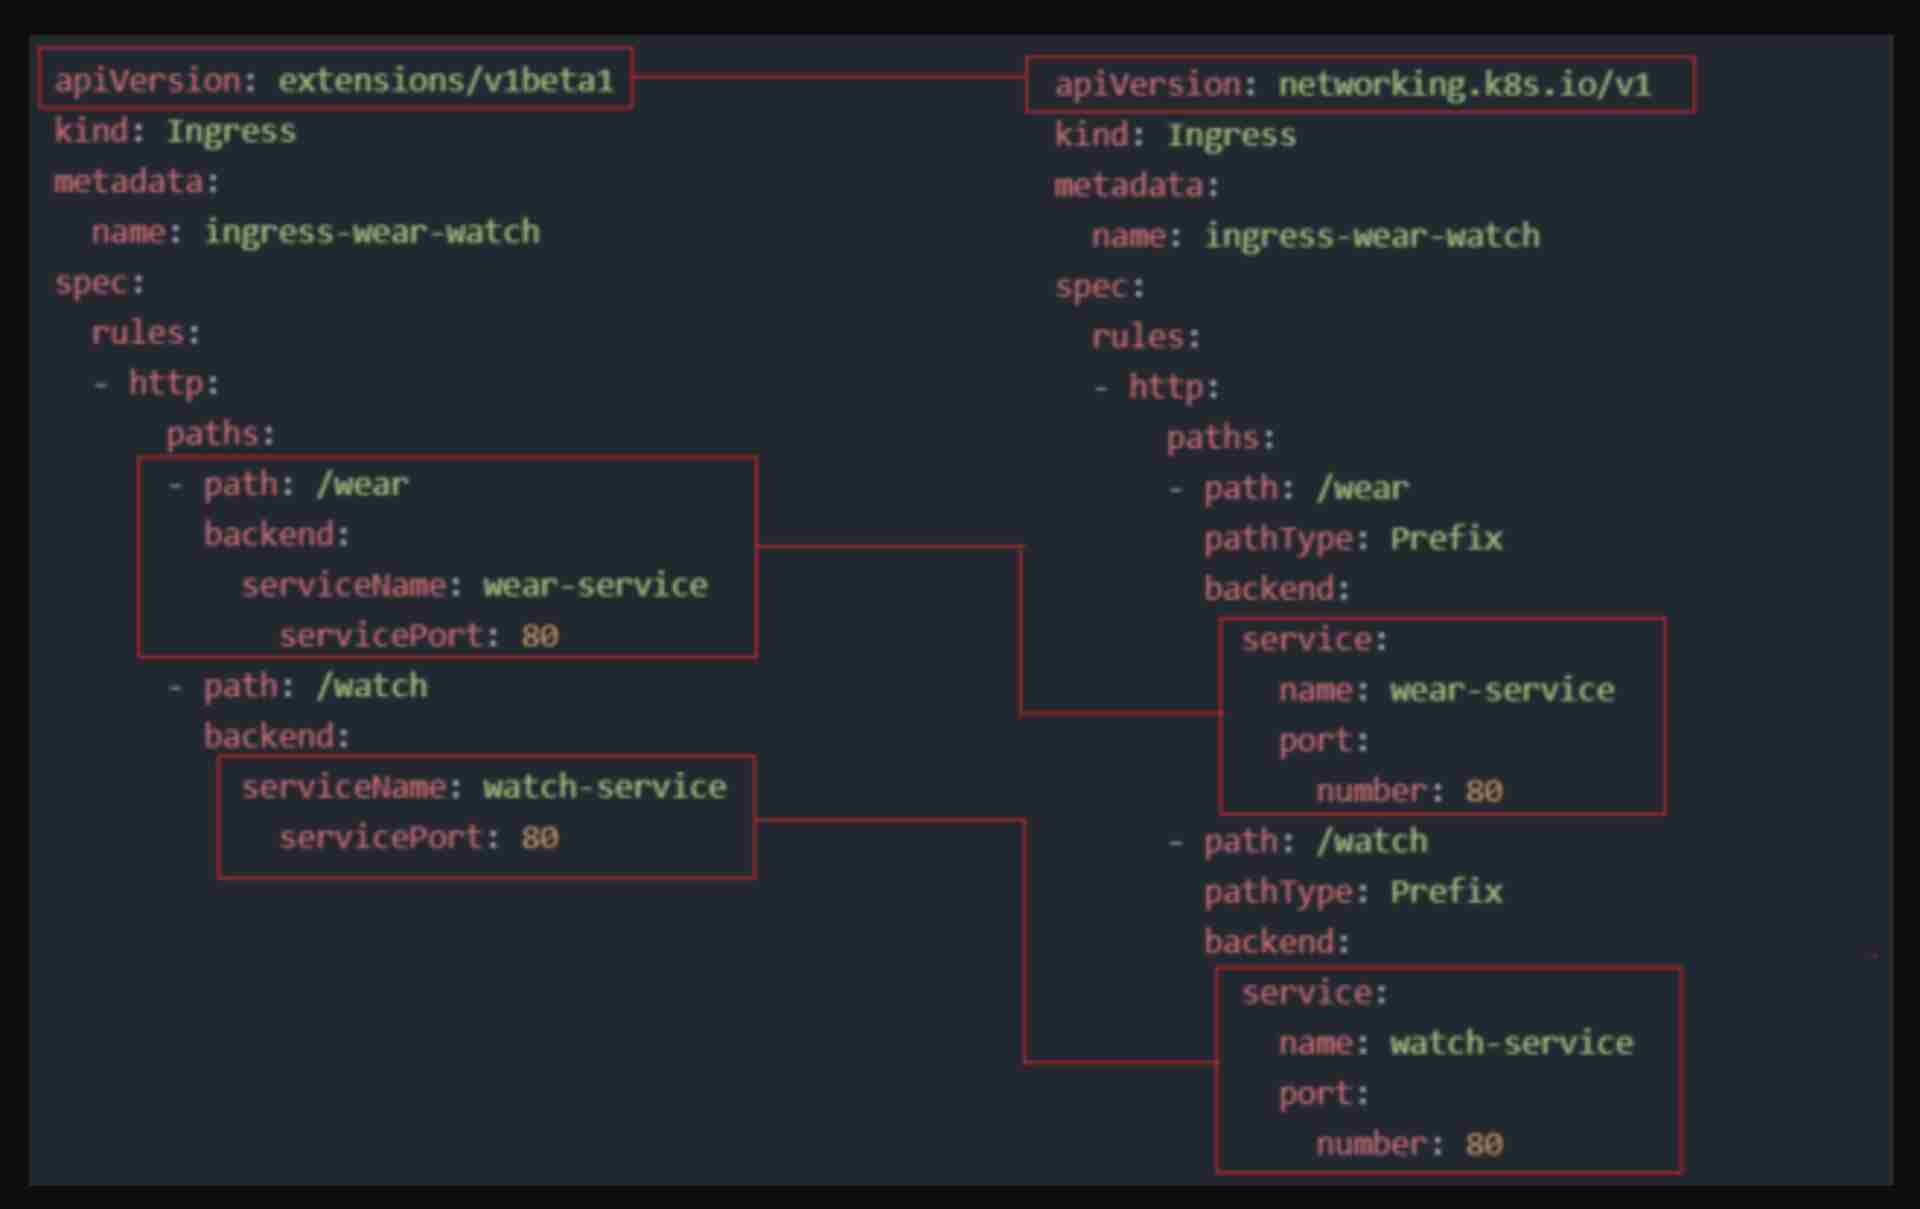
Task: Select '- http:' in the extensions/v1beta1 manifest
Action: click(156, 383)
